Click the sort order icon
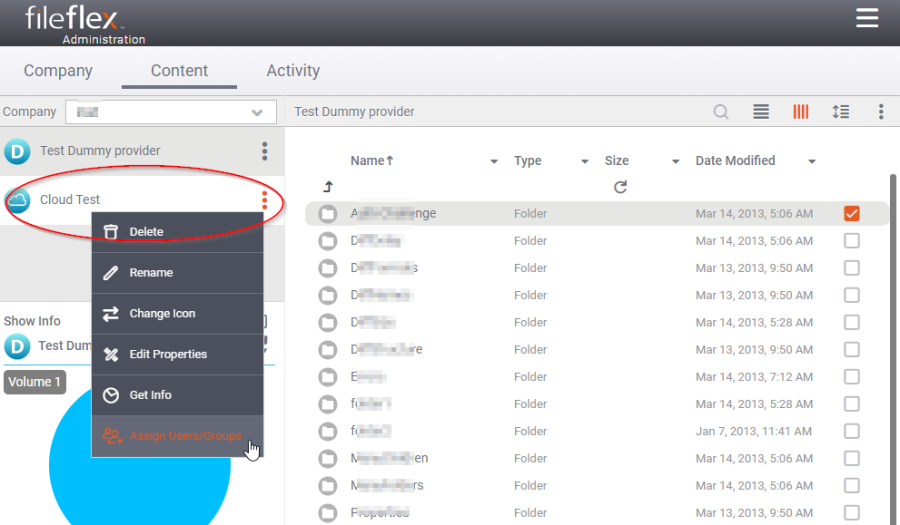The image size is (900, 525). [x=841, y=111]
